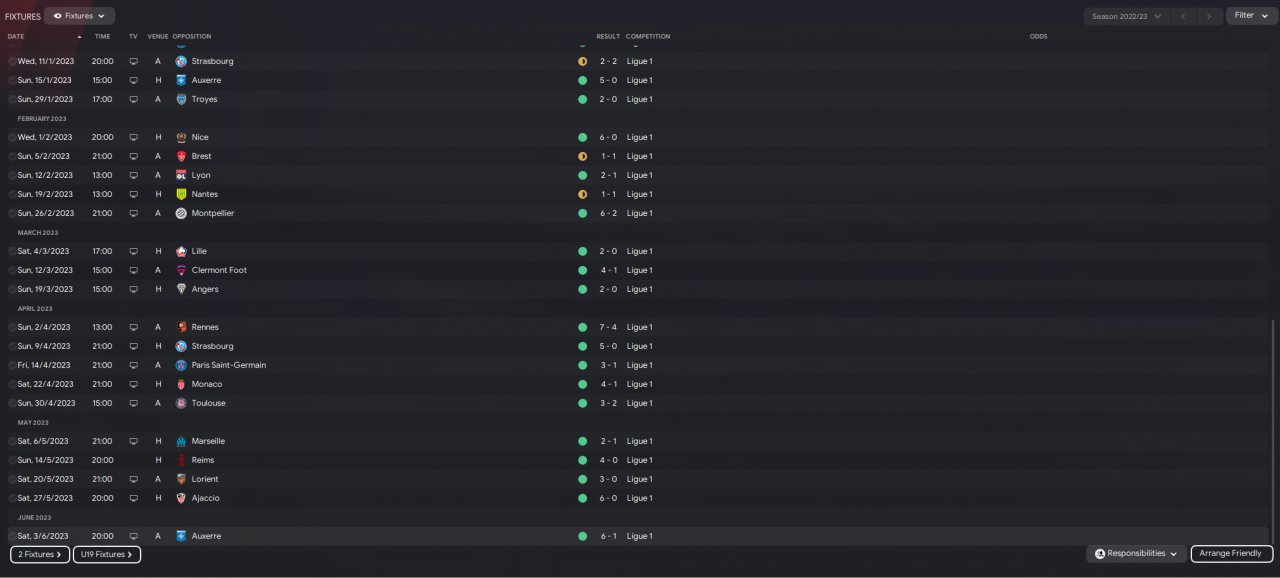Image resolution: width=1280 pixels, height=578 pixels.
Task: Open the Responsibilities menu
Action: point(1136,554)
